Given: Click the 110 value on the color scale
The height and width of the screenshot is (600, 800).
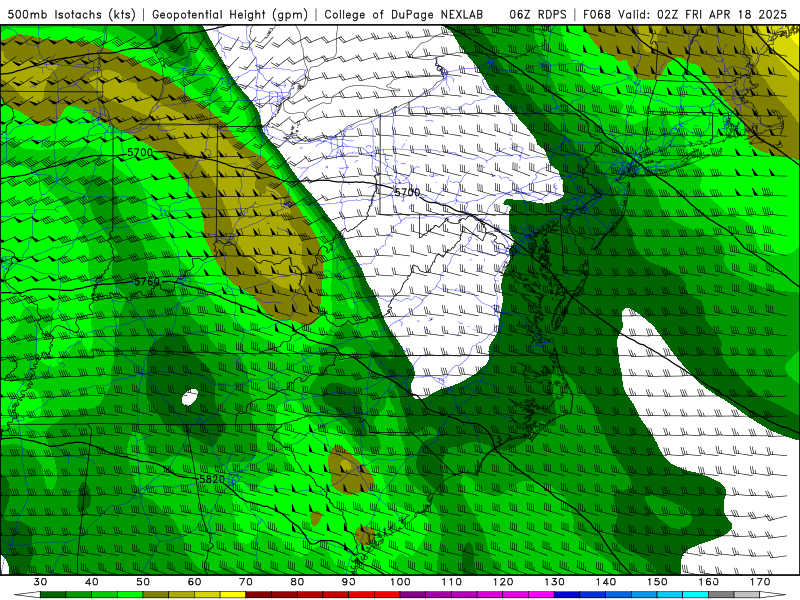Looking at the screenshot, I should [x=452, y=582].
